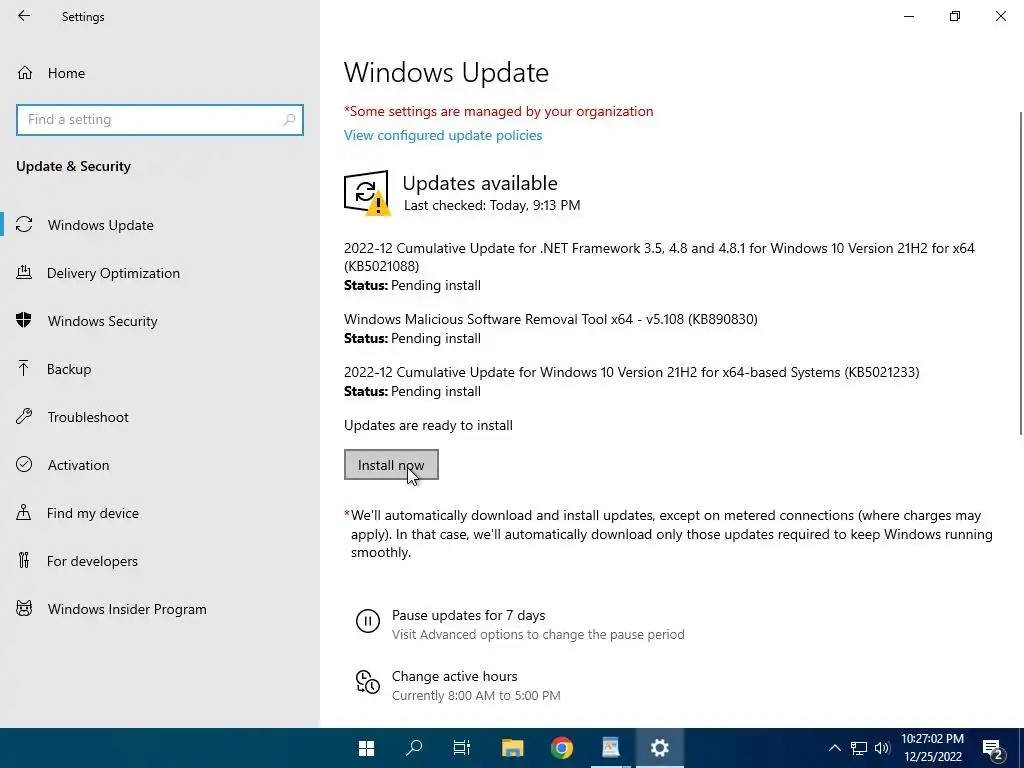Click the Updates available warning icon
This screenshot has height=768, width=1024.
(367, 193)
